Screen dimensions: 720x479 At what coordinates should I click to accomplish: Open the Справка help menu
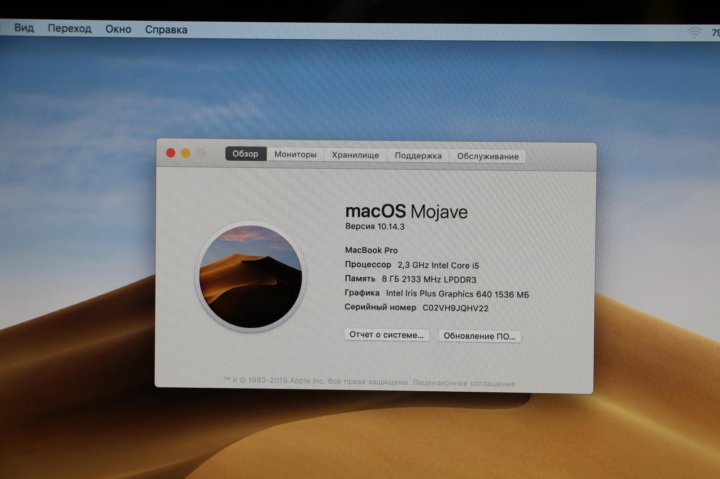[166, 30]
